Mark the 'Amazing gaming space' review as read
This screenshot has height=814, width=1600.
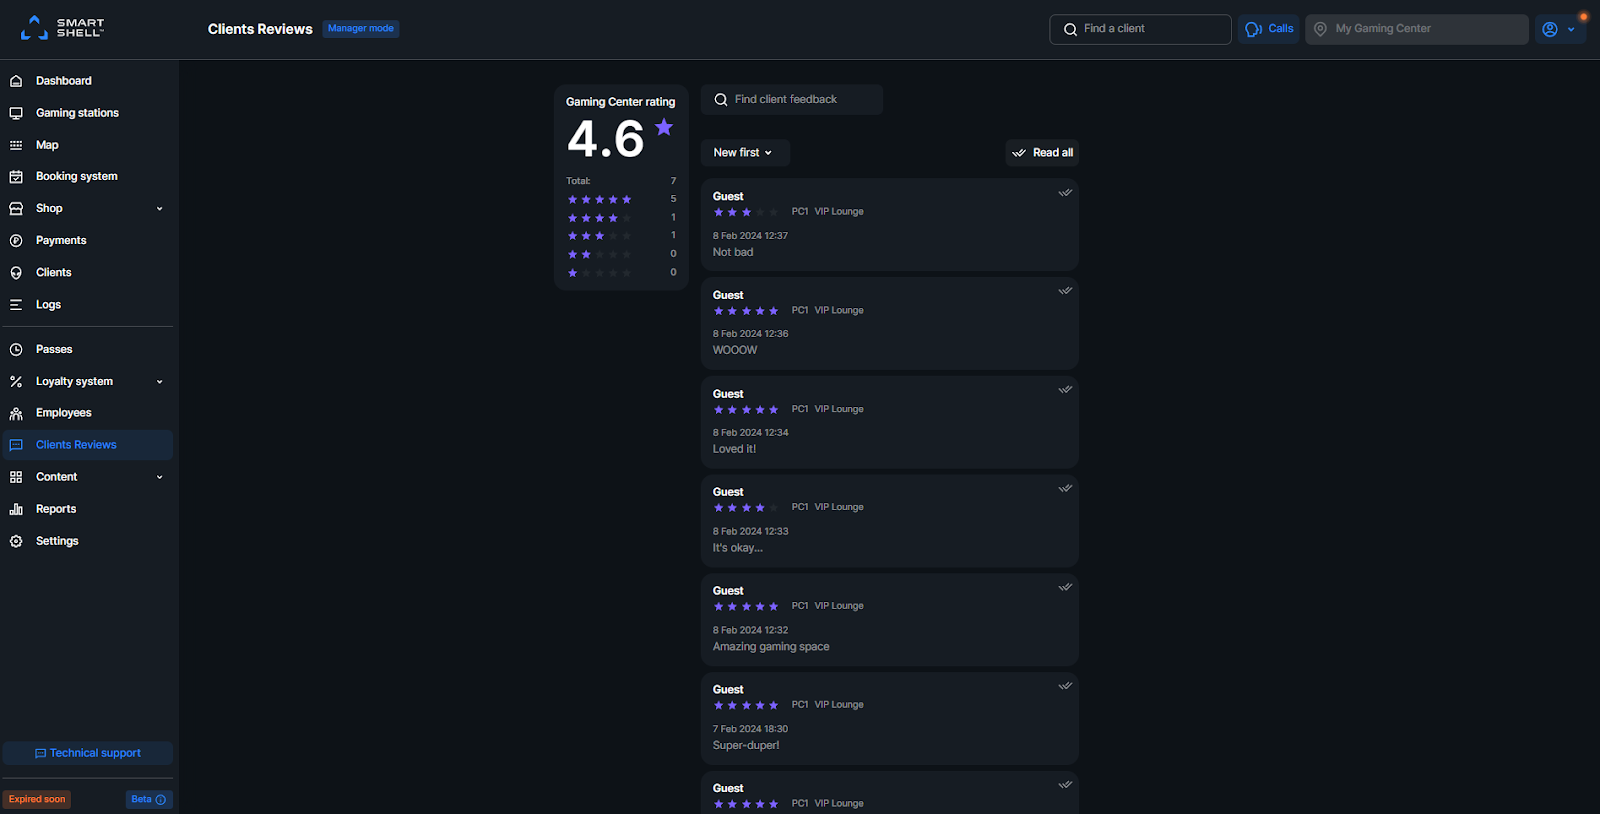[1065, 587]
